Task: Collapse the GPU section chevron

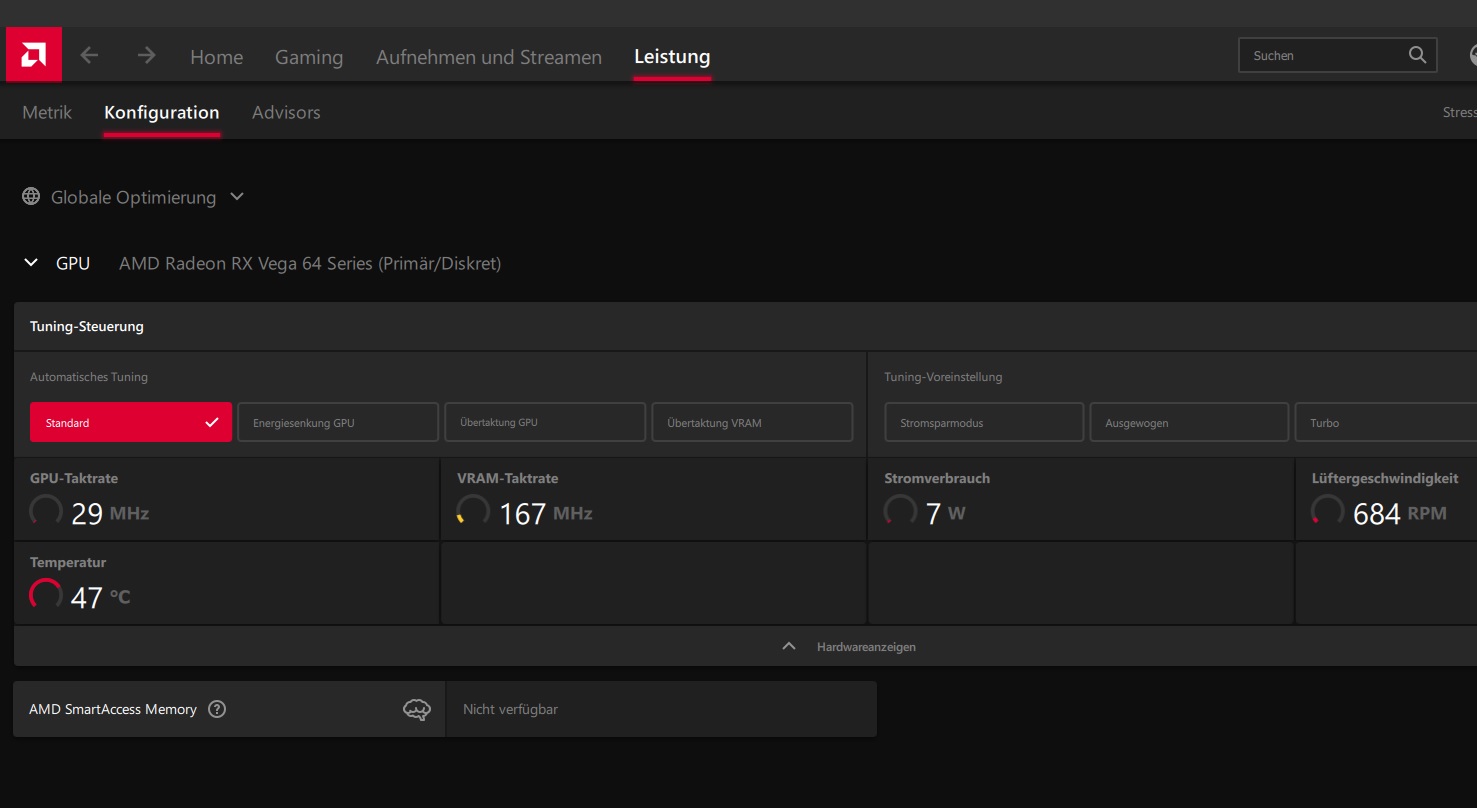Action: pos(31,263)
